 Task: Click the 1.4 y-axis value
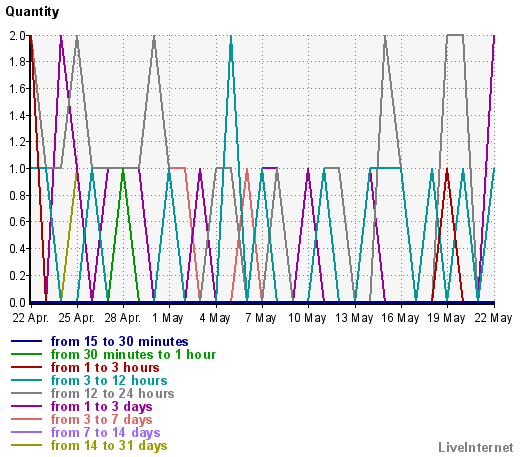click(18, 116)
